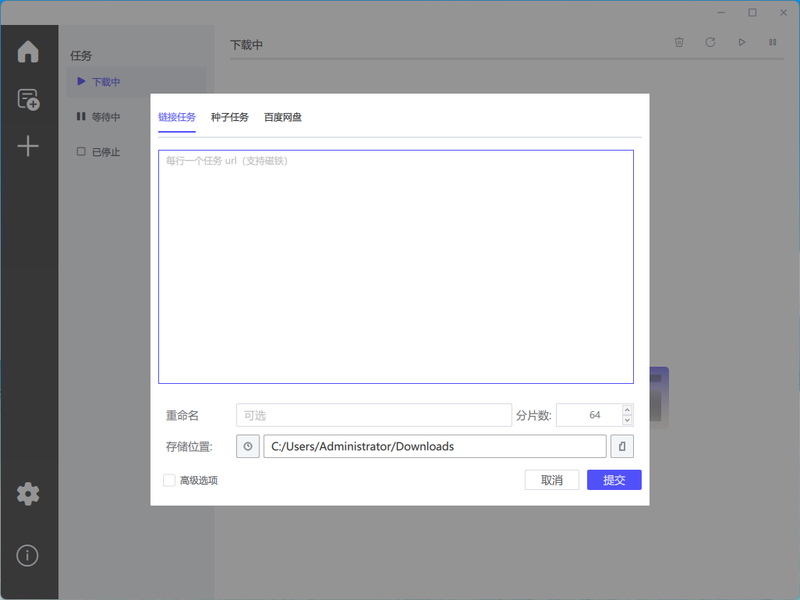This screenshot has width=800, height=600.
Task: Select the 已停止 task category
Action: tap(106, 152)
